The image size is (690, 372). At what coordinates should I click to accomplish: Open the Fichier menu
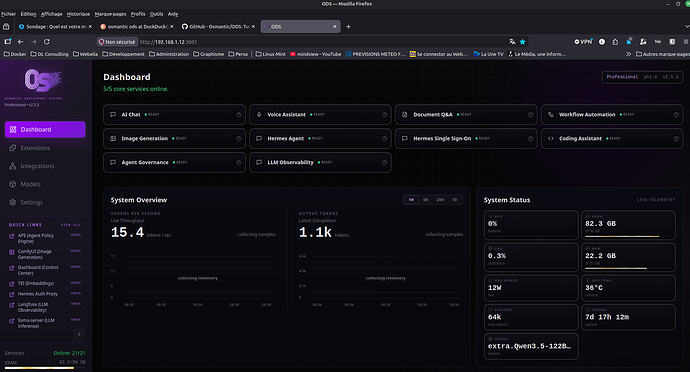(8, 14)
